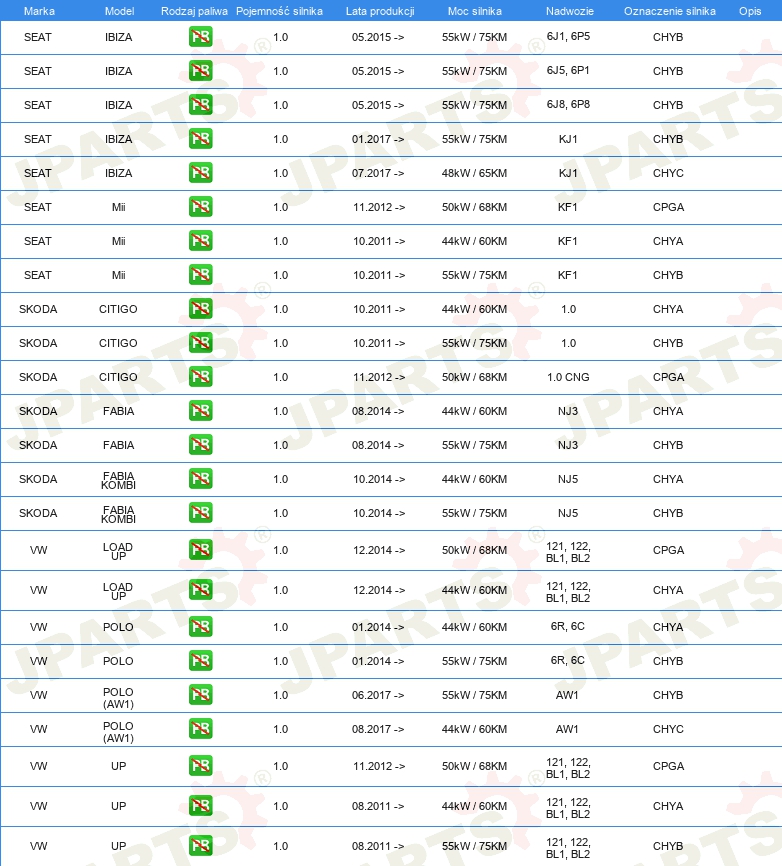Click production date 11.2012 in the VW UP row

click(379, 766)
